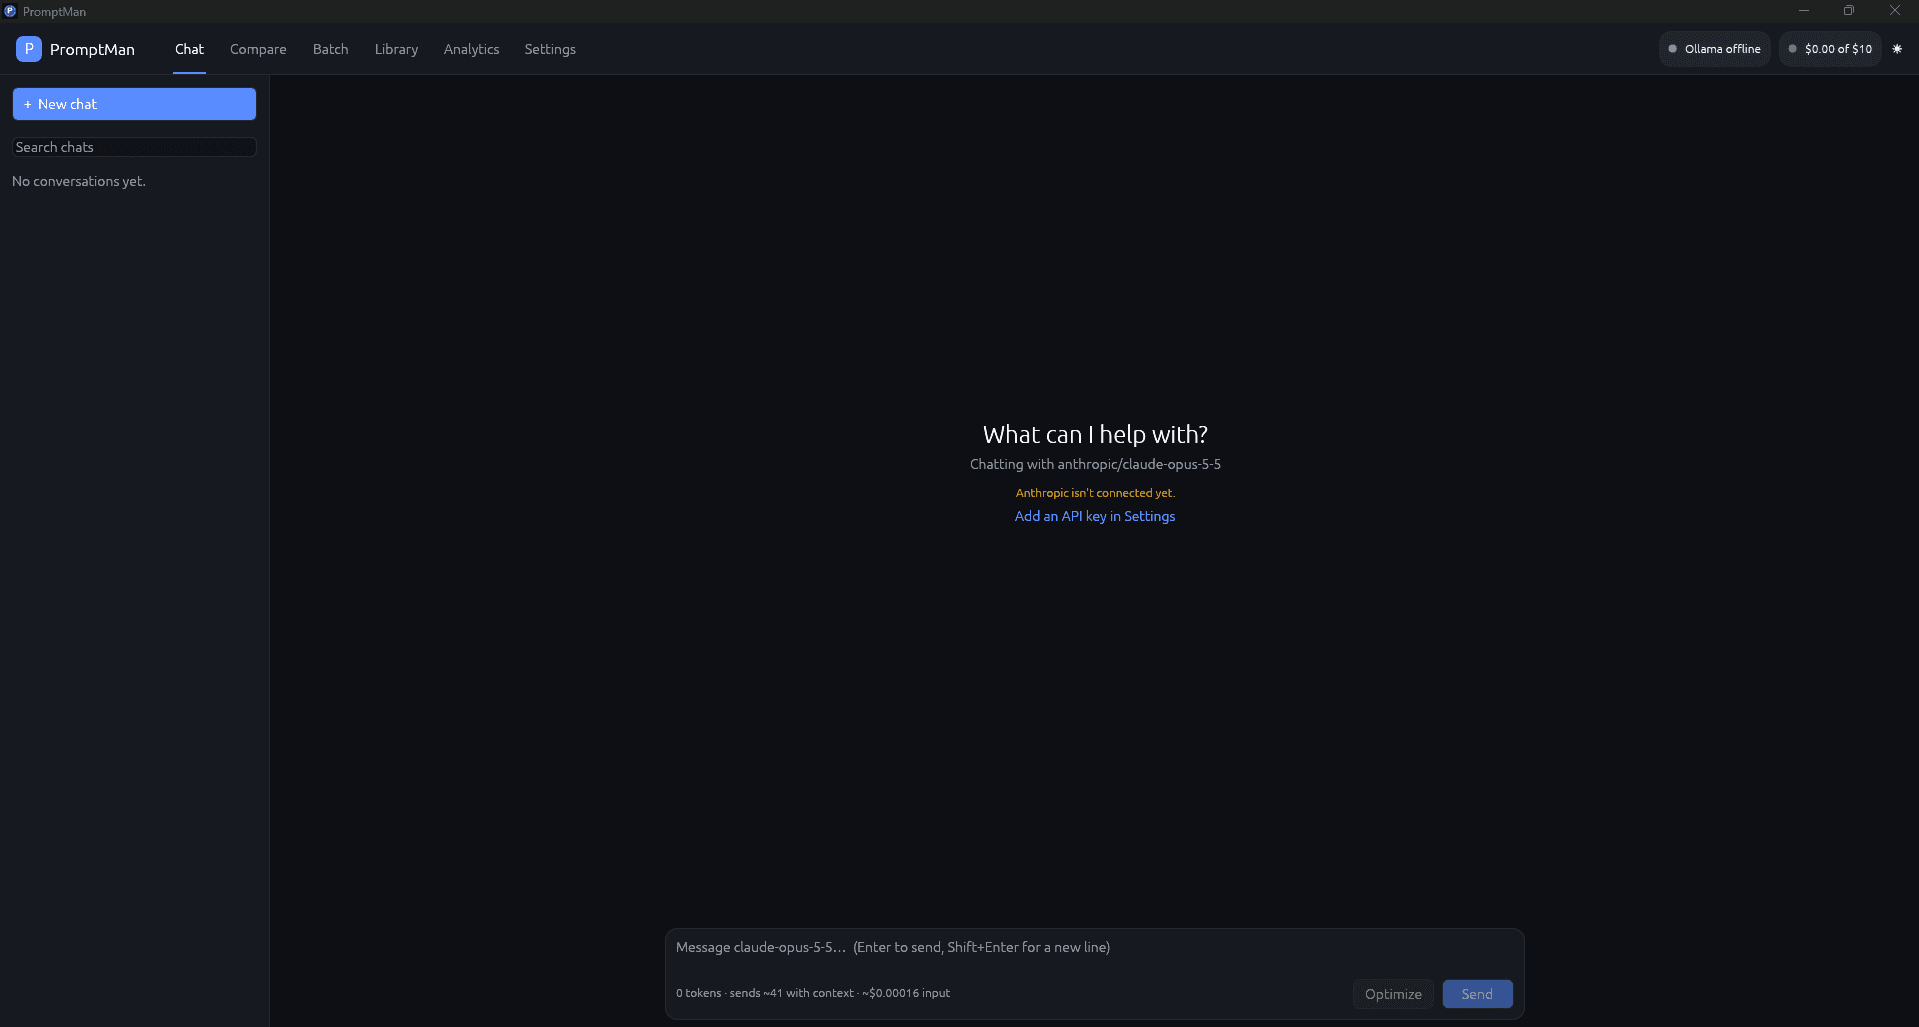
Task: Click the '0 tokens' cost estimate text
Action: point(813,993)
